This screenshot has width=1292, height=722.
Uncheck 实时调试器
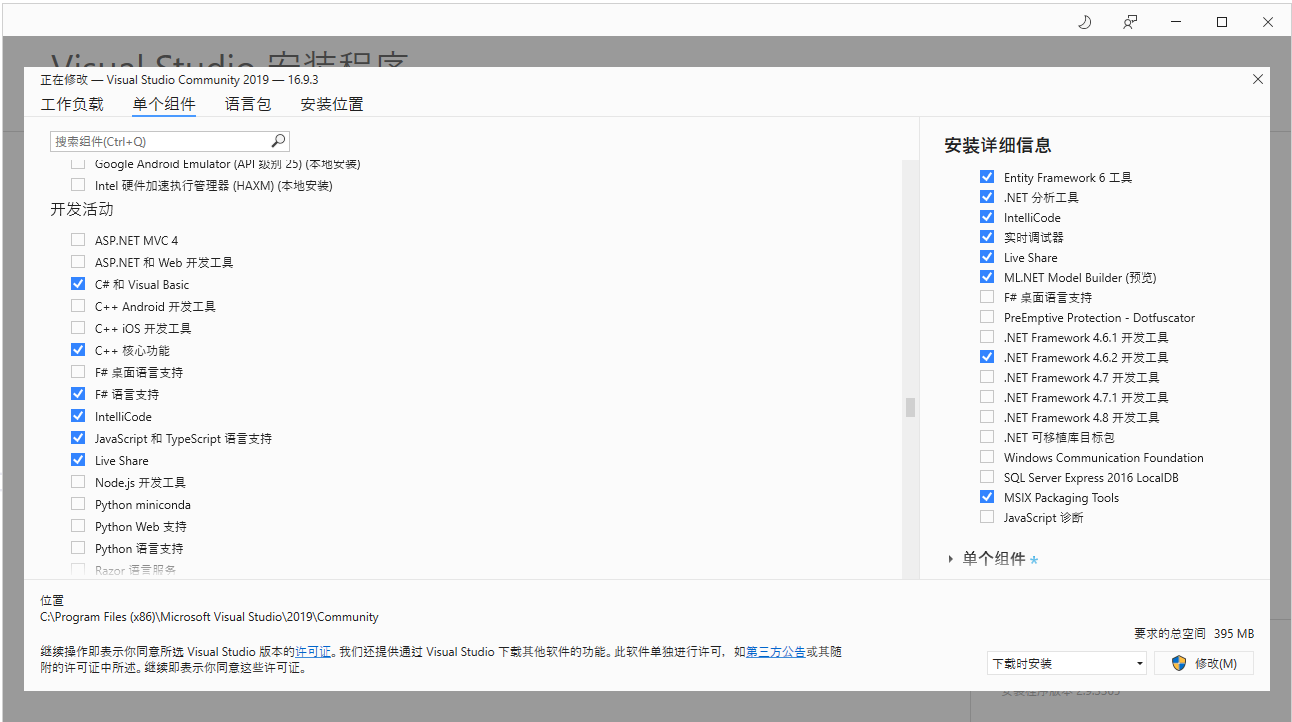click(987, 237)
